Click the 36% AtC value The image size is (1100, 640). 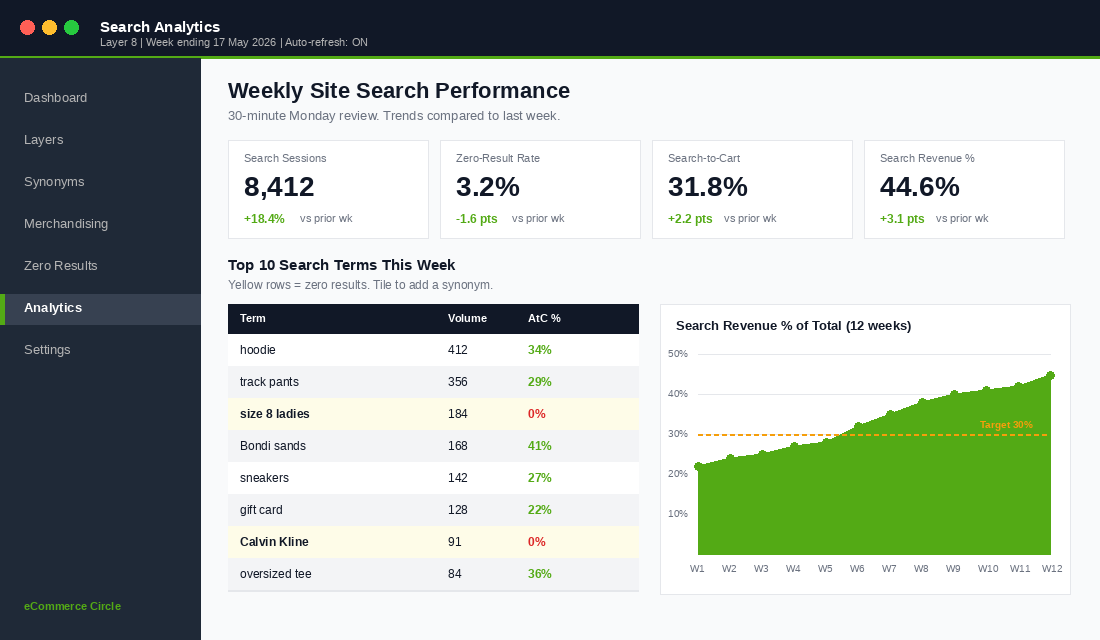tap(539, 574)
